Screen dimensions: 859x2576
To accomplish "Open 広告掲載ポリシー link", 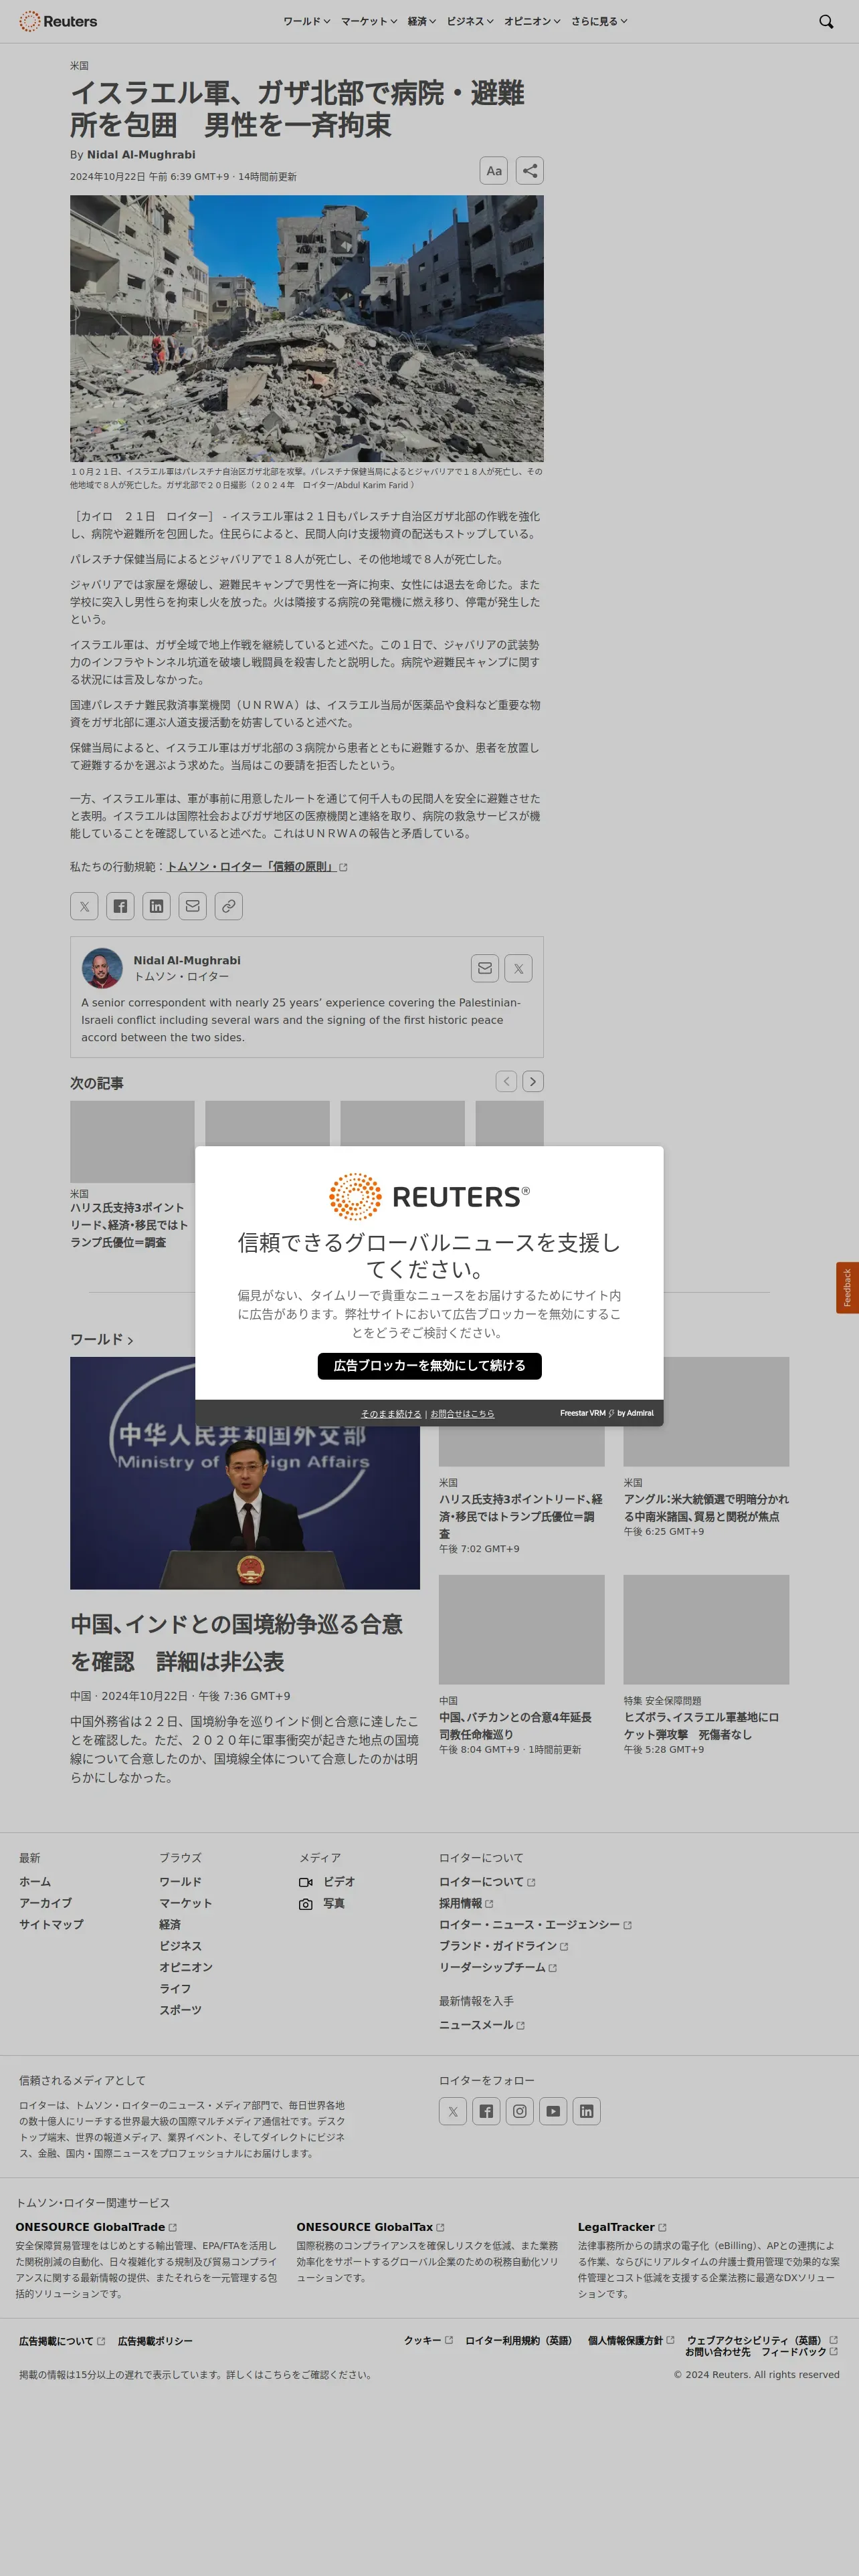I will pyautogui.click(x=155, y=2341).
